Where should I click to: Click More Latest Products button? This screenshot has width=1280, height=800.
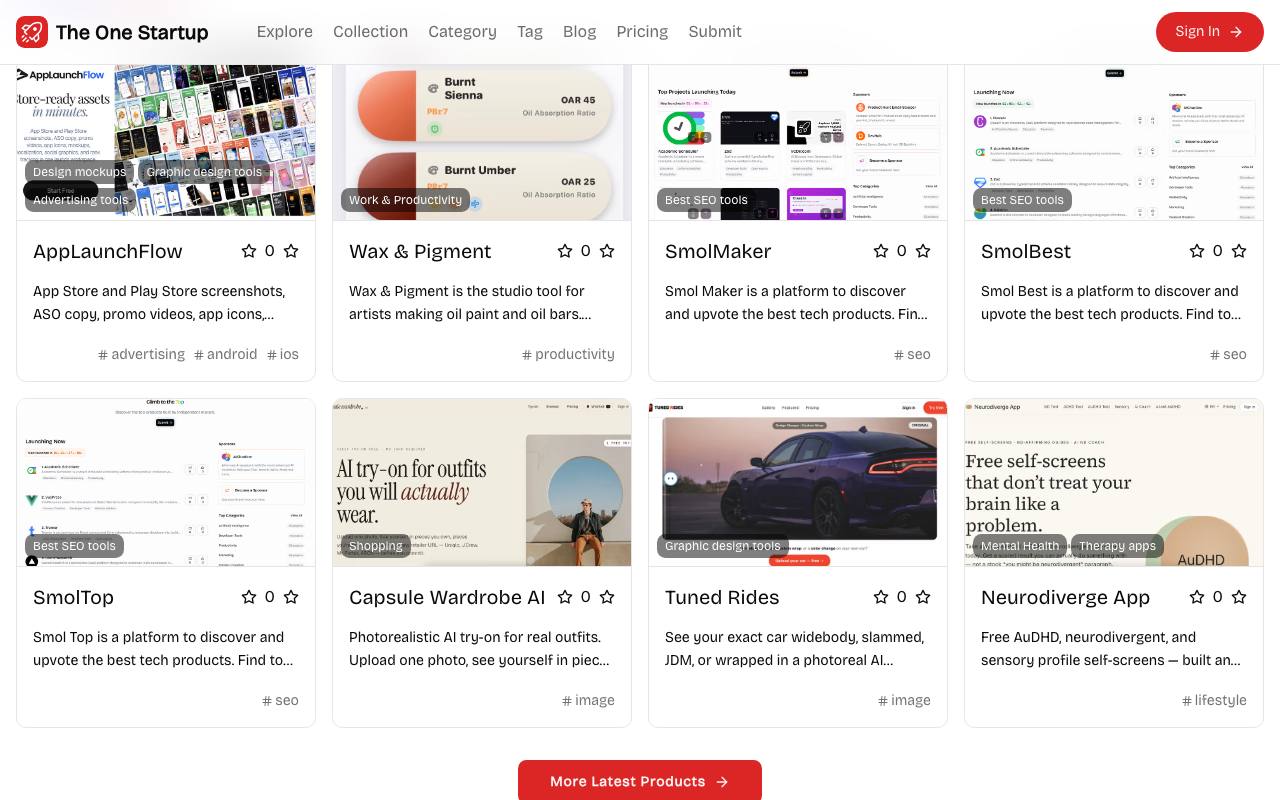640,781
